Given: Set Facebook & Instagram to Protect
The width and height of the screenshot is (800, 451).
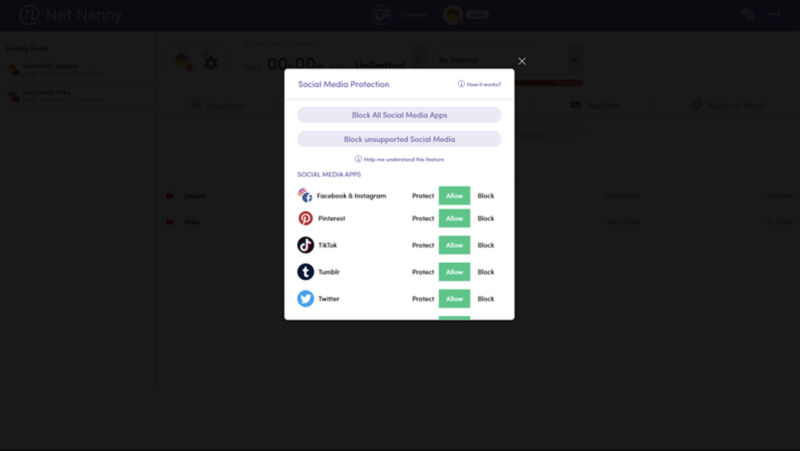Looking at the screenshot, I should click(x=423, y=196).
